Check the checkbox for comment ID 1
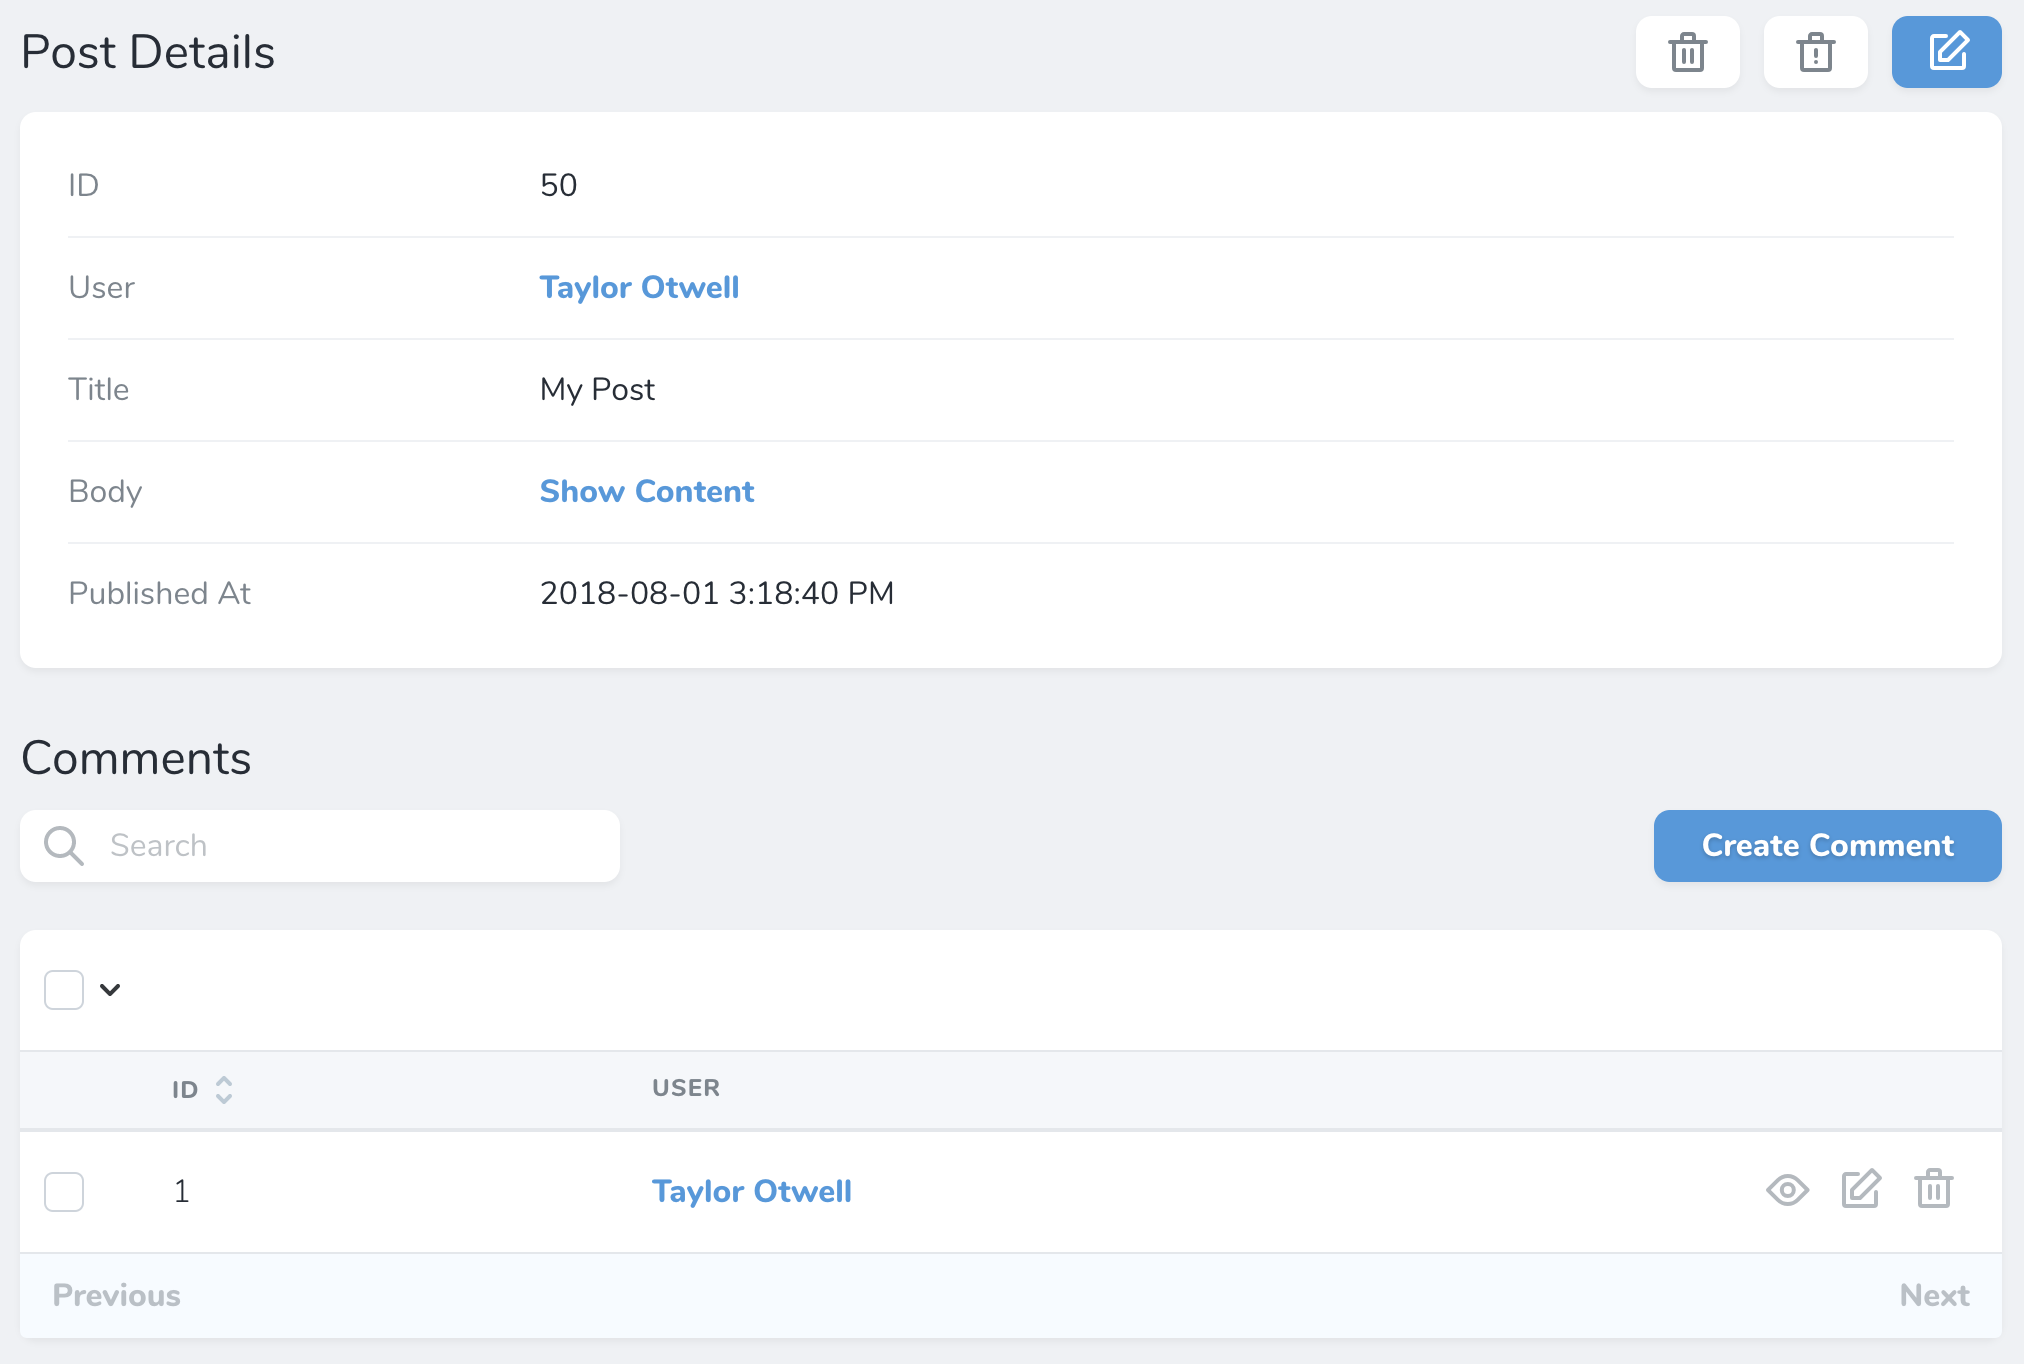 click(64, 1190)
